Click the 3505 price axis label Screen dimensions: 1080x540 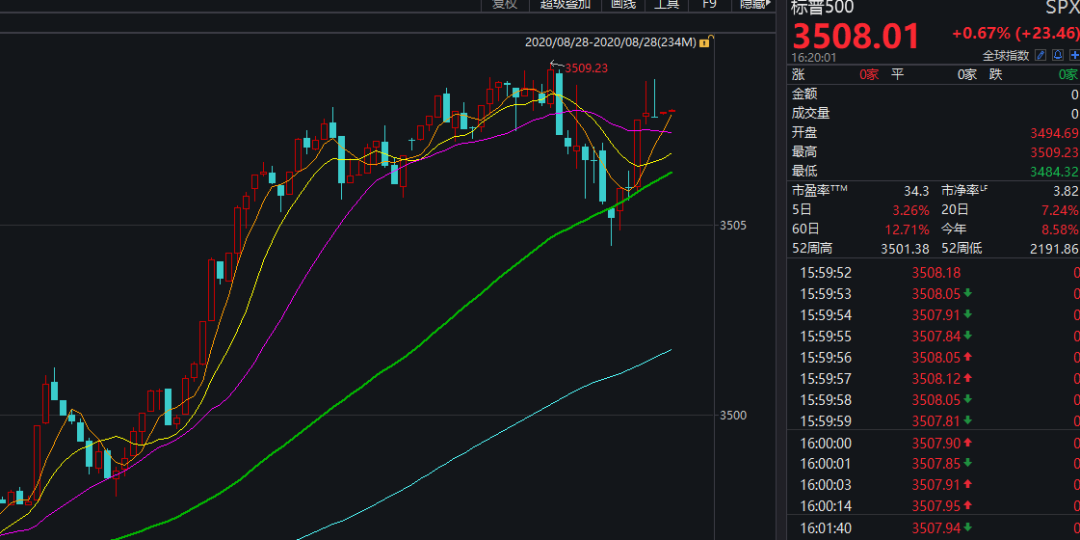click(x=733, y=225)
